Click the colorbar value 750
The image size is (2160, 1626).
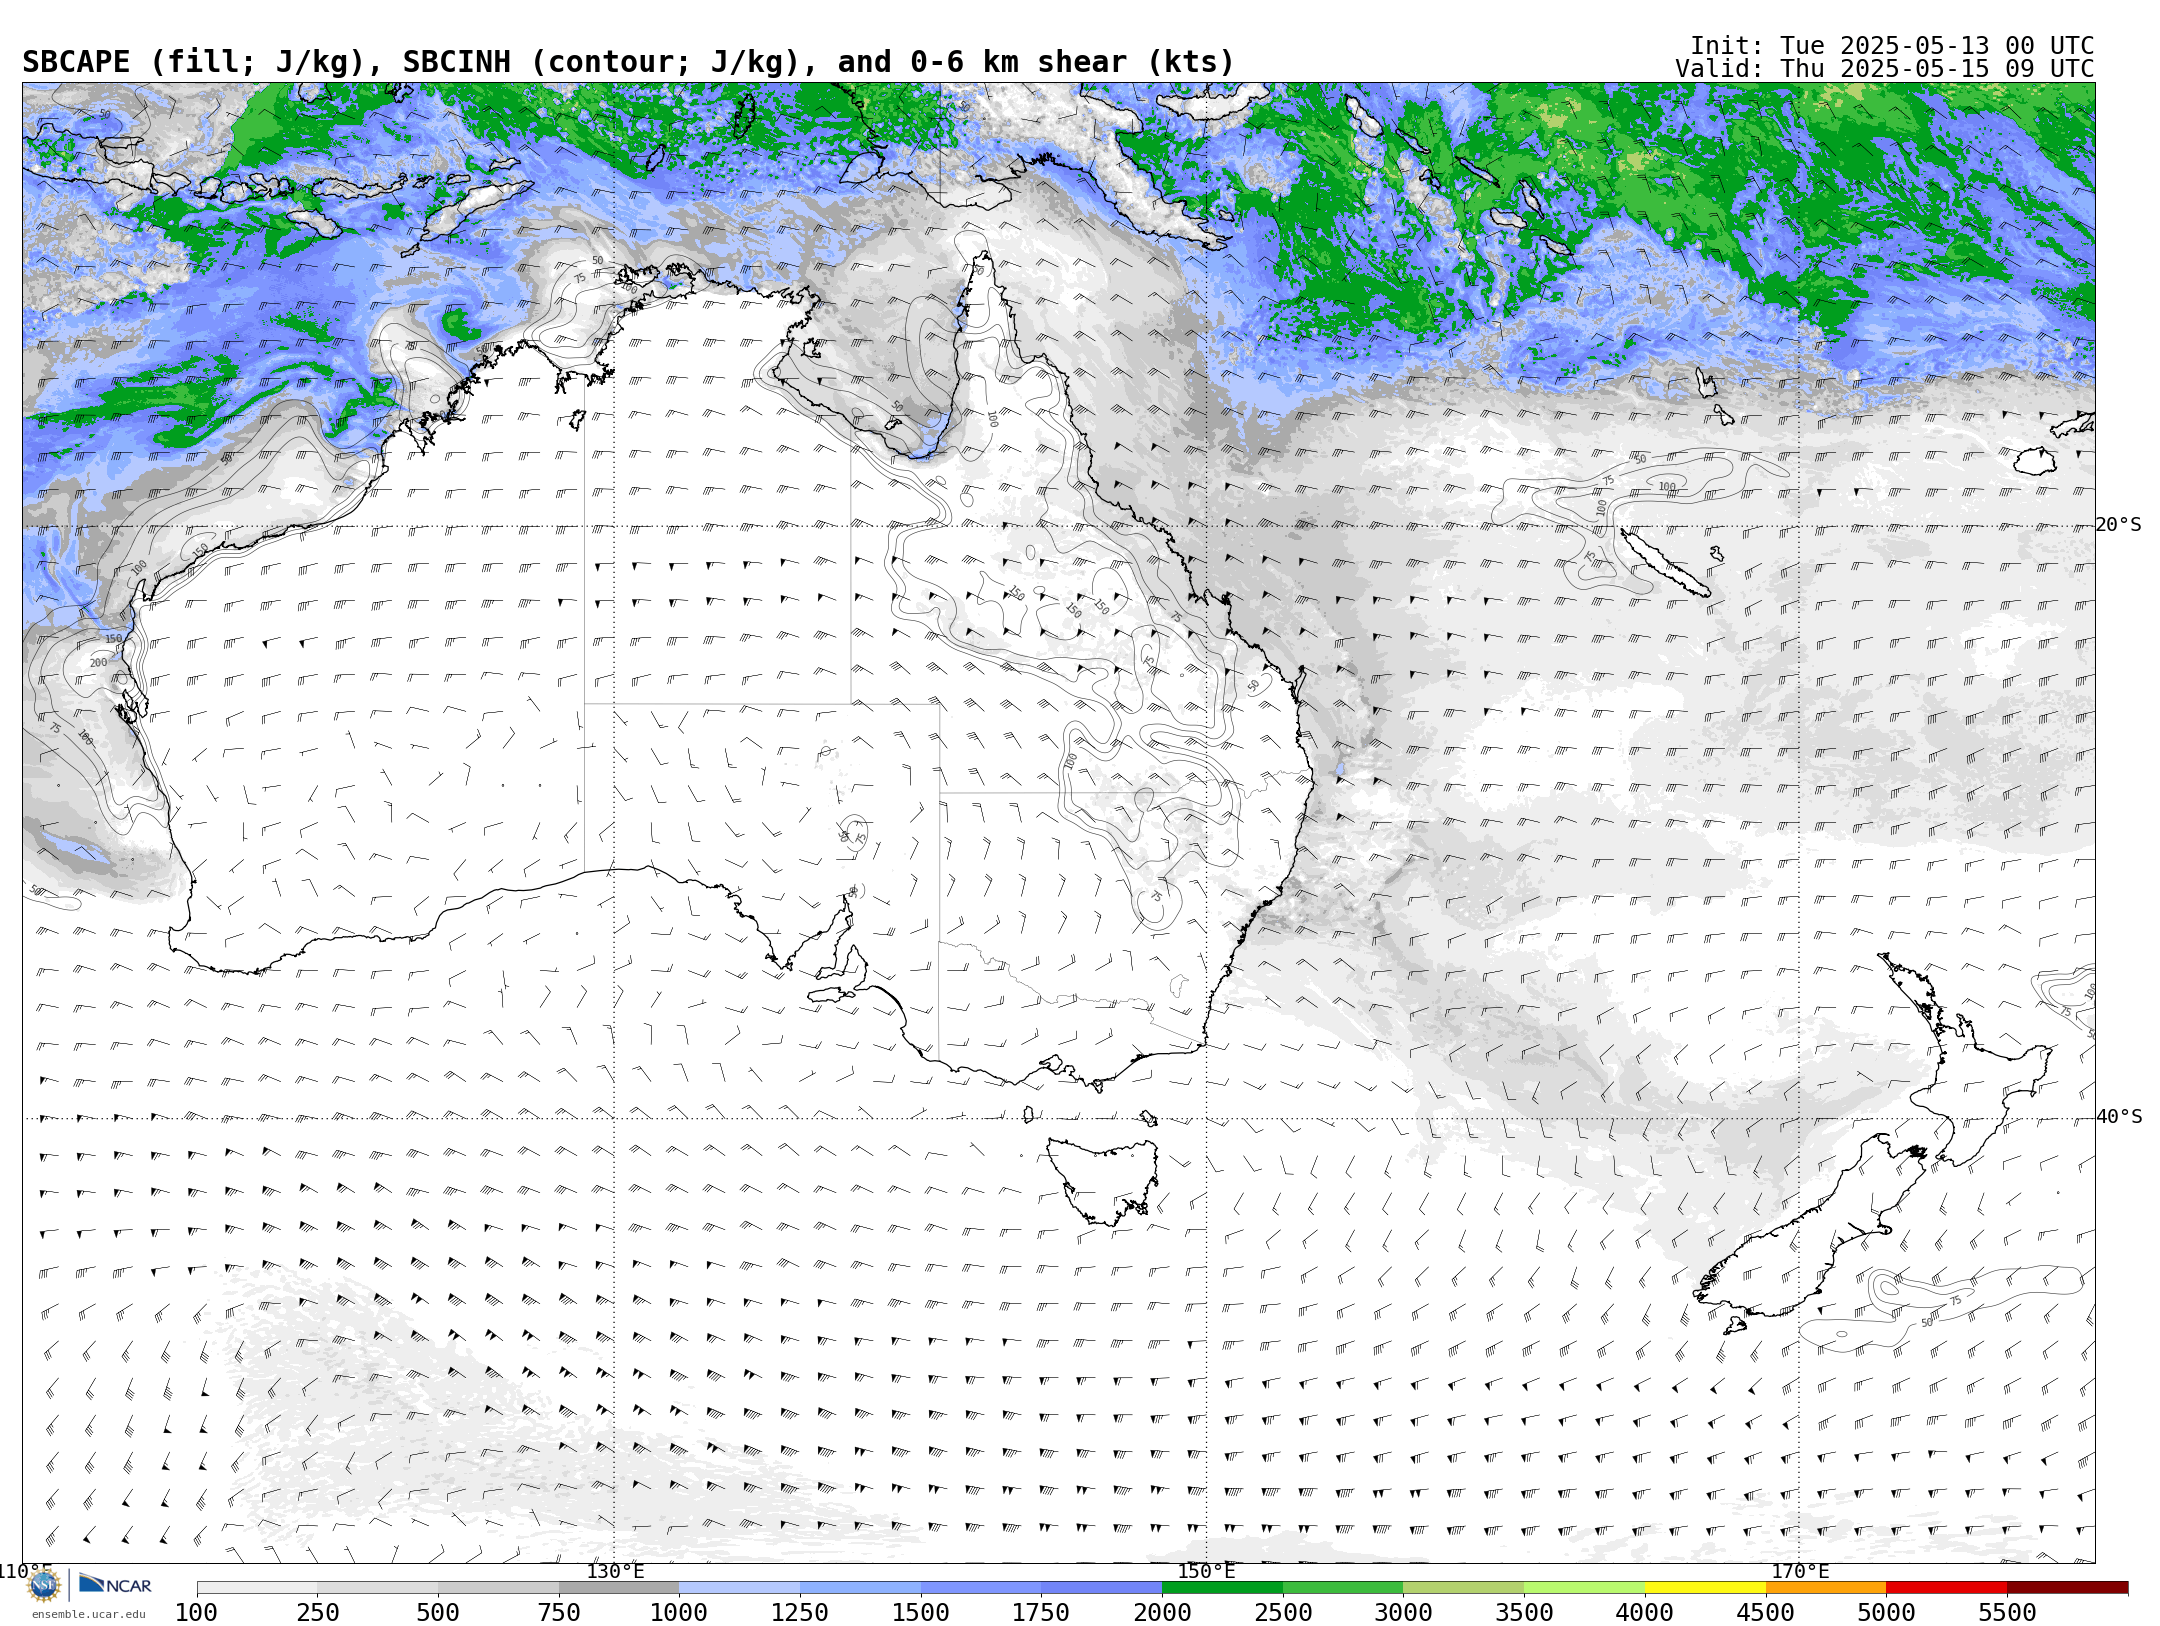[559, 1612]
